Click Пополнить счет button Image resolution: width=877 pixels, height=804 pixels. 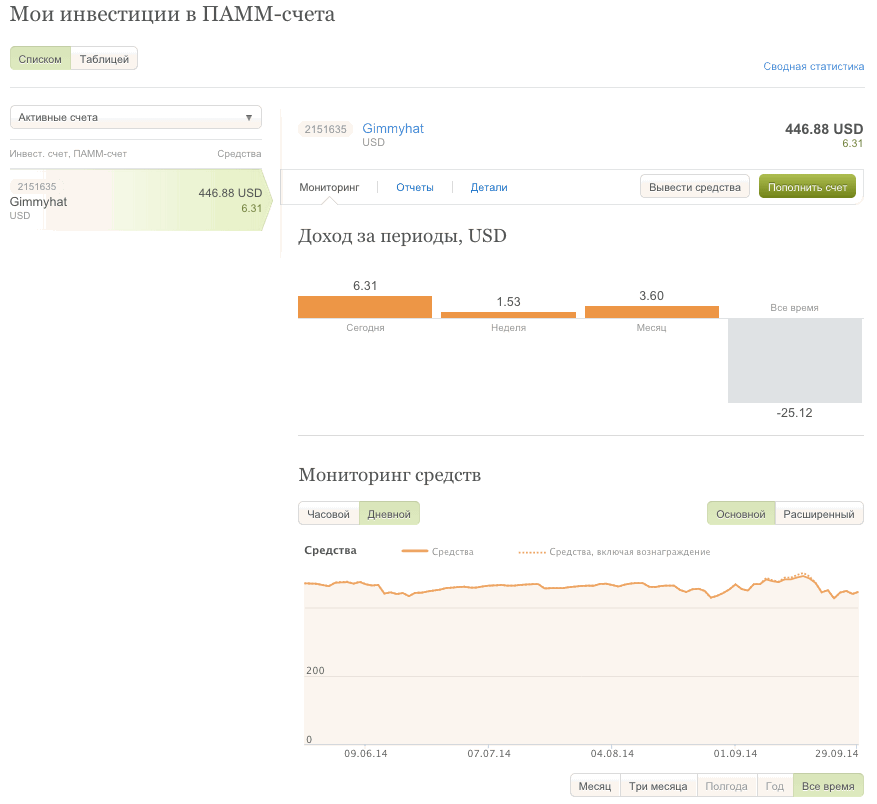click(x=807, y=187)
